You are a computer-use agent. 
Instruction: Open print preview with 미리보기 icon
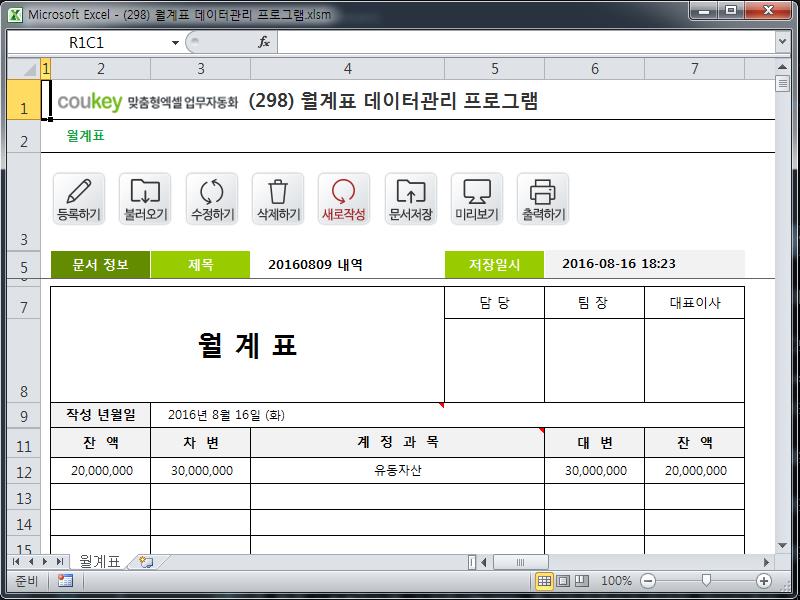[x=477, y=198]
